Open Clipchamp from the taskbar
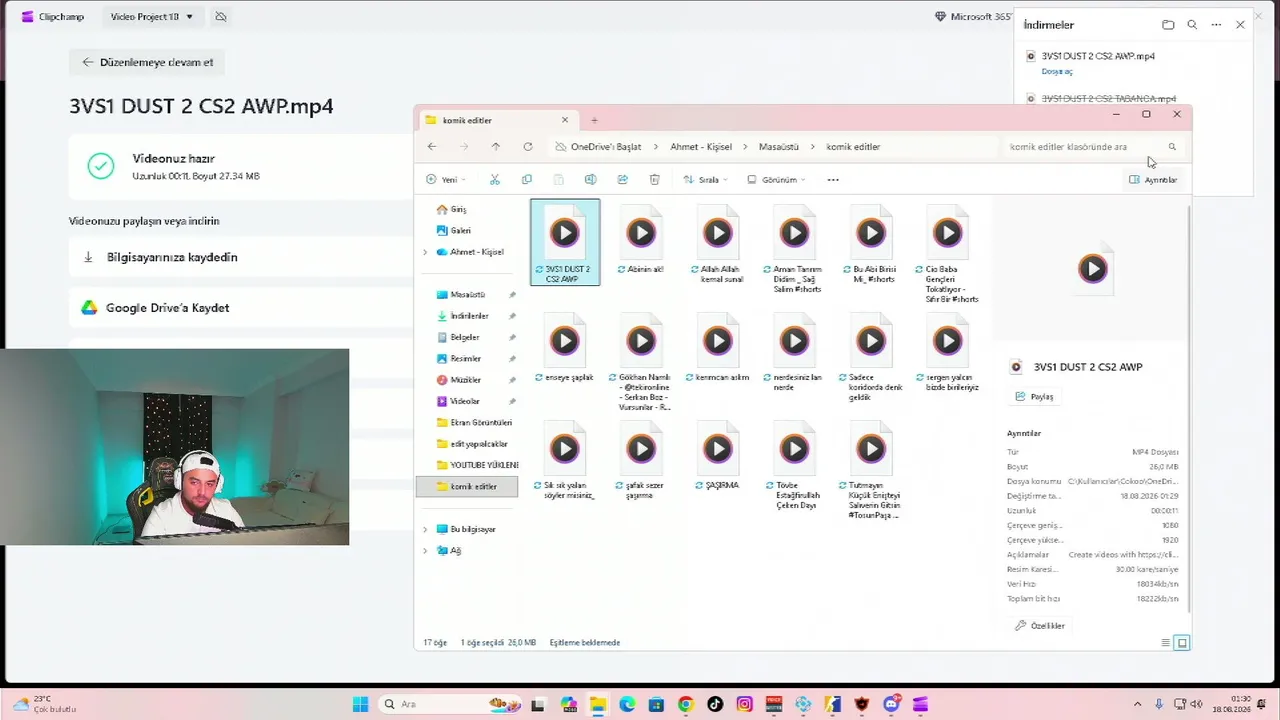The width and height of the screenshot is (1280, 720). coord(920,704)
